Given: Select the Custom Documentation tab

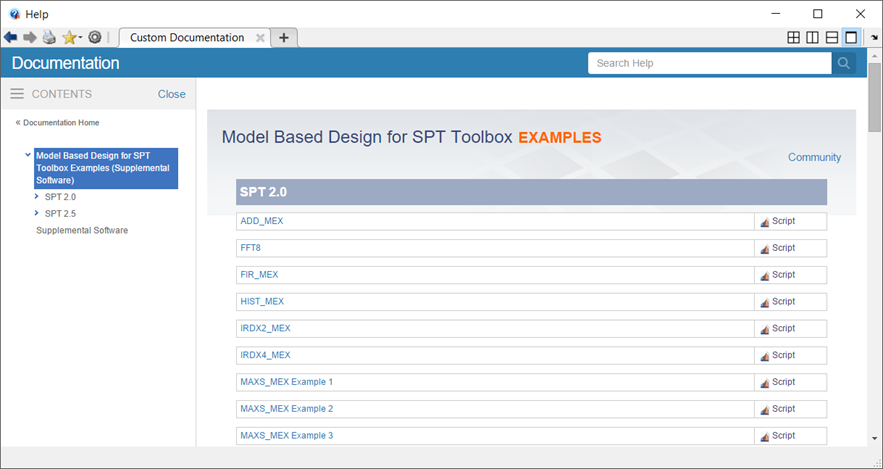Looking at the screenshot, I should pyautogui.click(x=187, y=38).
